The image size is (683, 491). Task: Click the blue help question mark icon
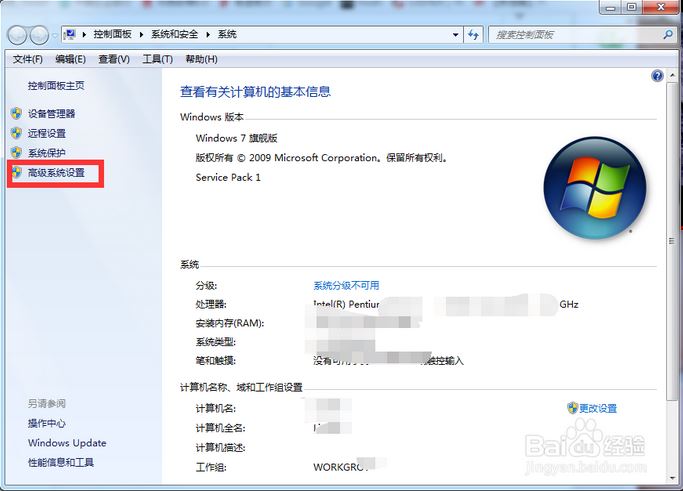click(657, 76)
